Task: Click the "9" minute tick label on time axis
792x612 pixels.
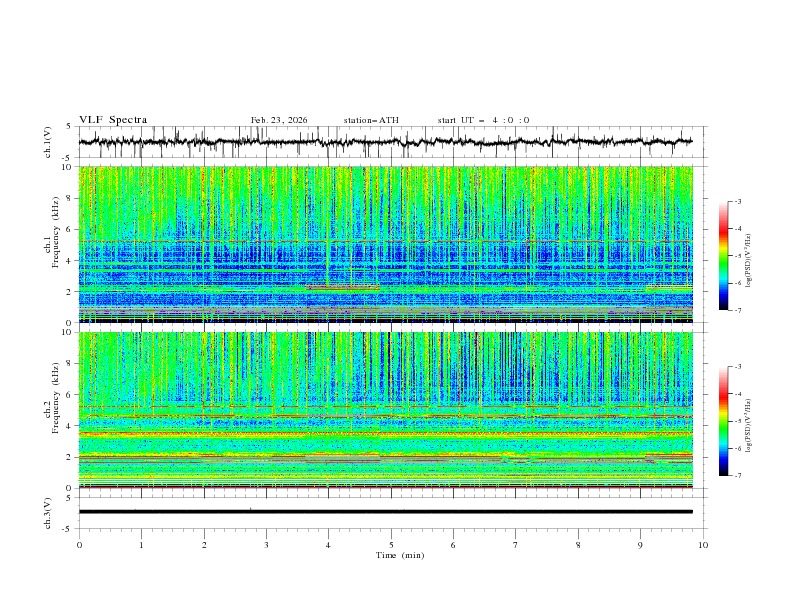Action: pyautogui.click(x=640, y=545)
